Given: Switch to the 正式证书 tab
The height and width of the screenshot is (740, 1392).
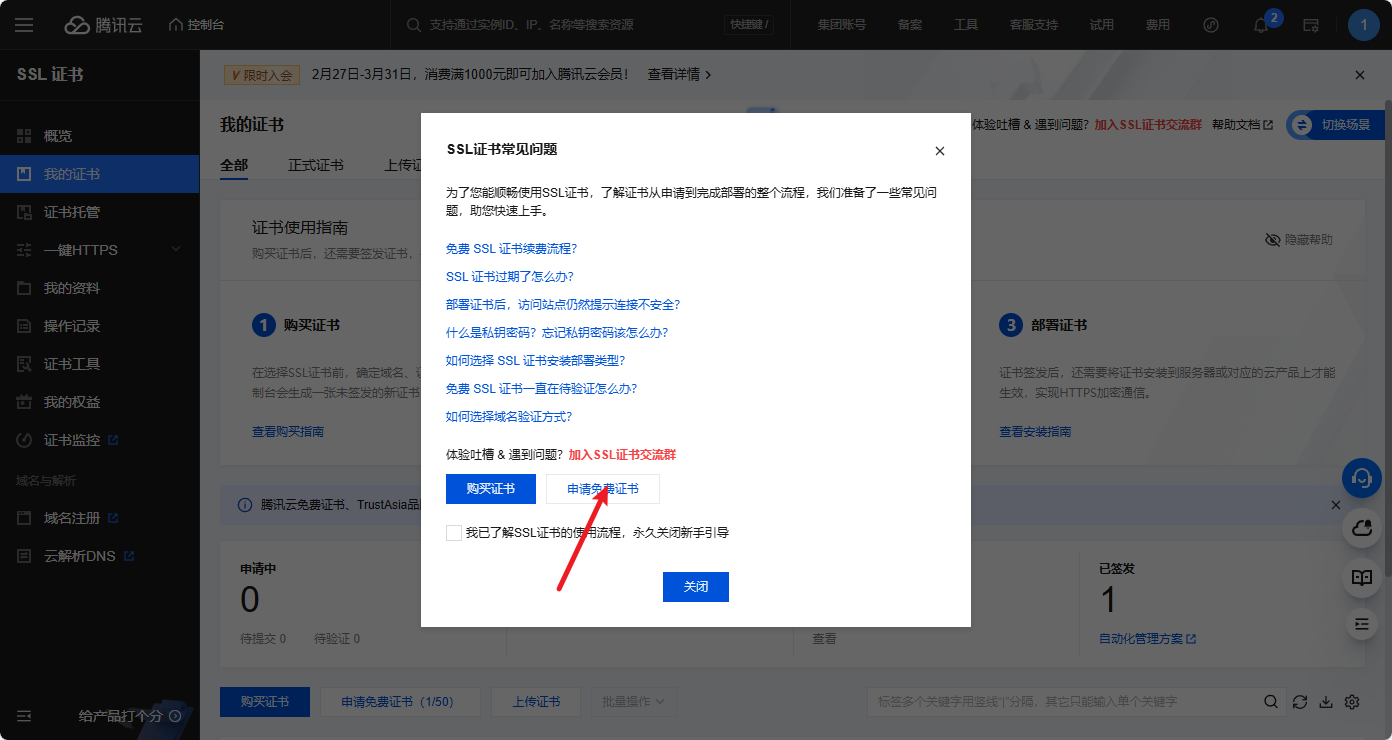Looking at the screenshot, I should [x=316, y=165].
